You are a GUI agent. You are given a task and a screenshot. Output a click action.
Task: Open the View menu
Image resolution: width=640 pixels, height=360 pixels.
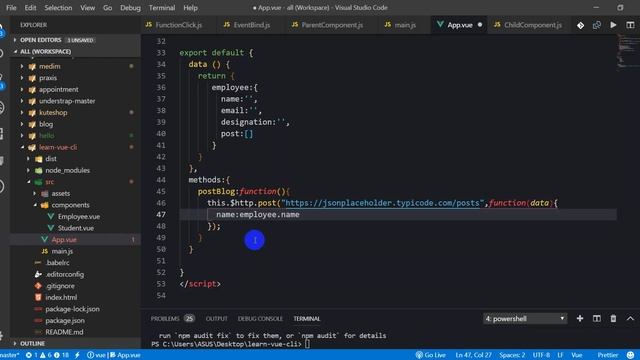[87, 8]
